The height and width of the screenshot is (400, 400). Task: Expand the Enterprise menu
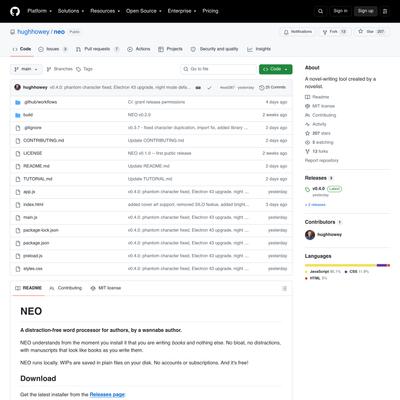pos(182,11)
